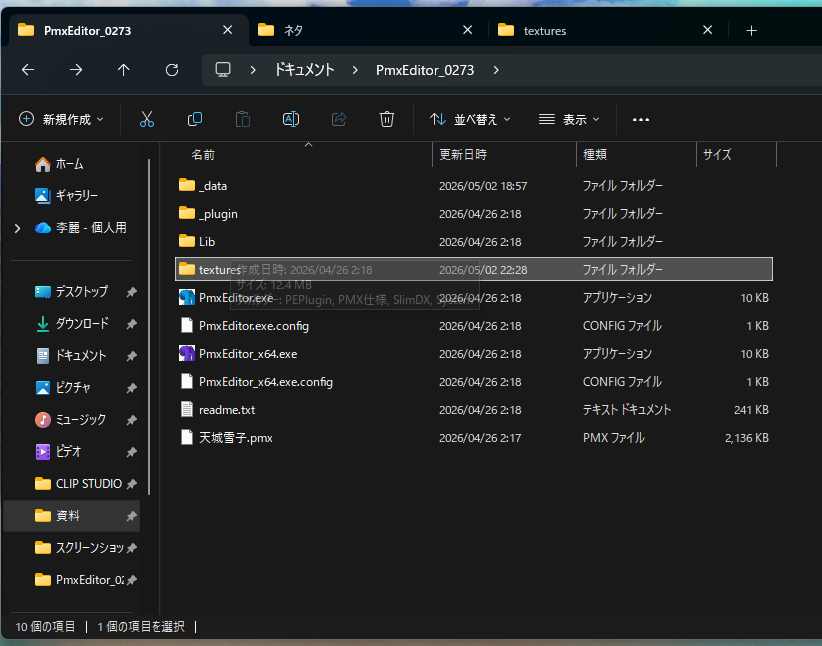
Task: Open 表示 view dropdown
Action: click(569, 120)
